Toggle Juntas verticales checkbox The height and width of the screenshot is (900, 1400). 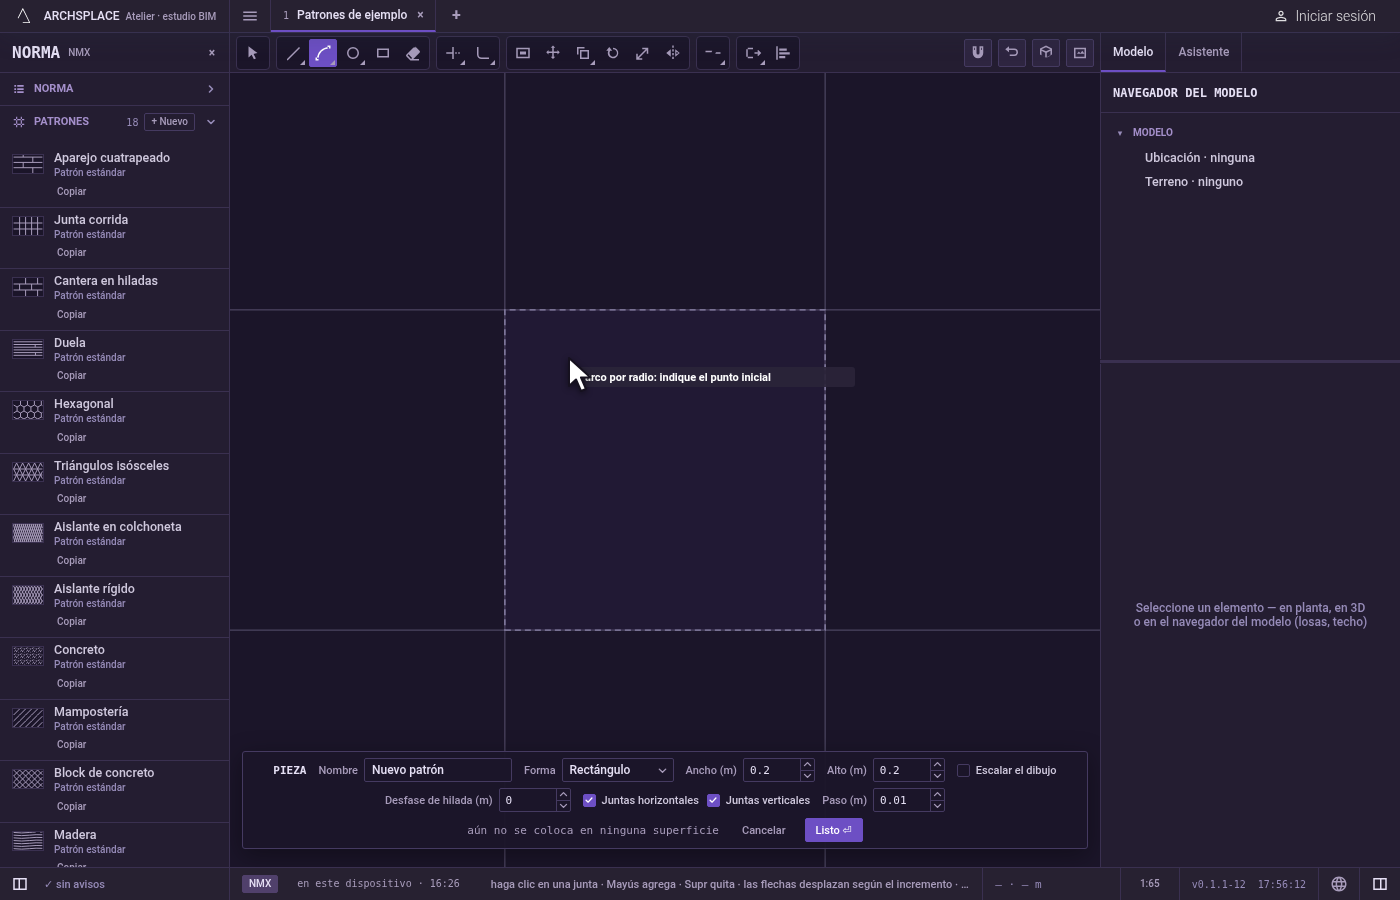[713, 800]
